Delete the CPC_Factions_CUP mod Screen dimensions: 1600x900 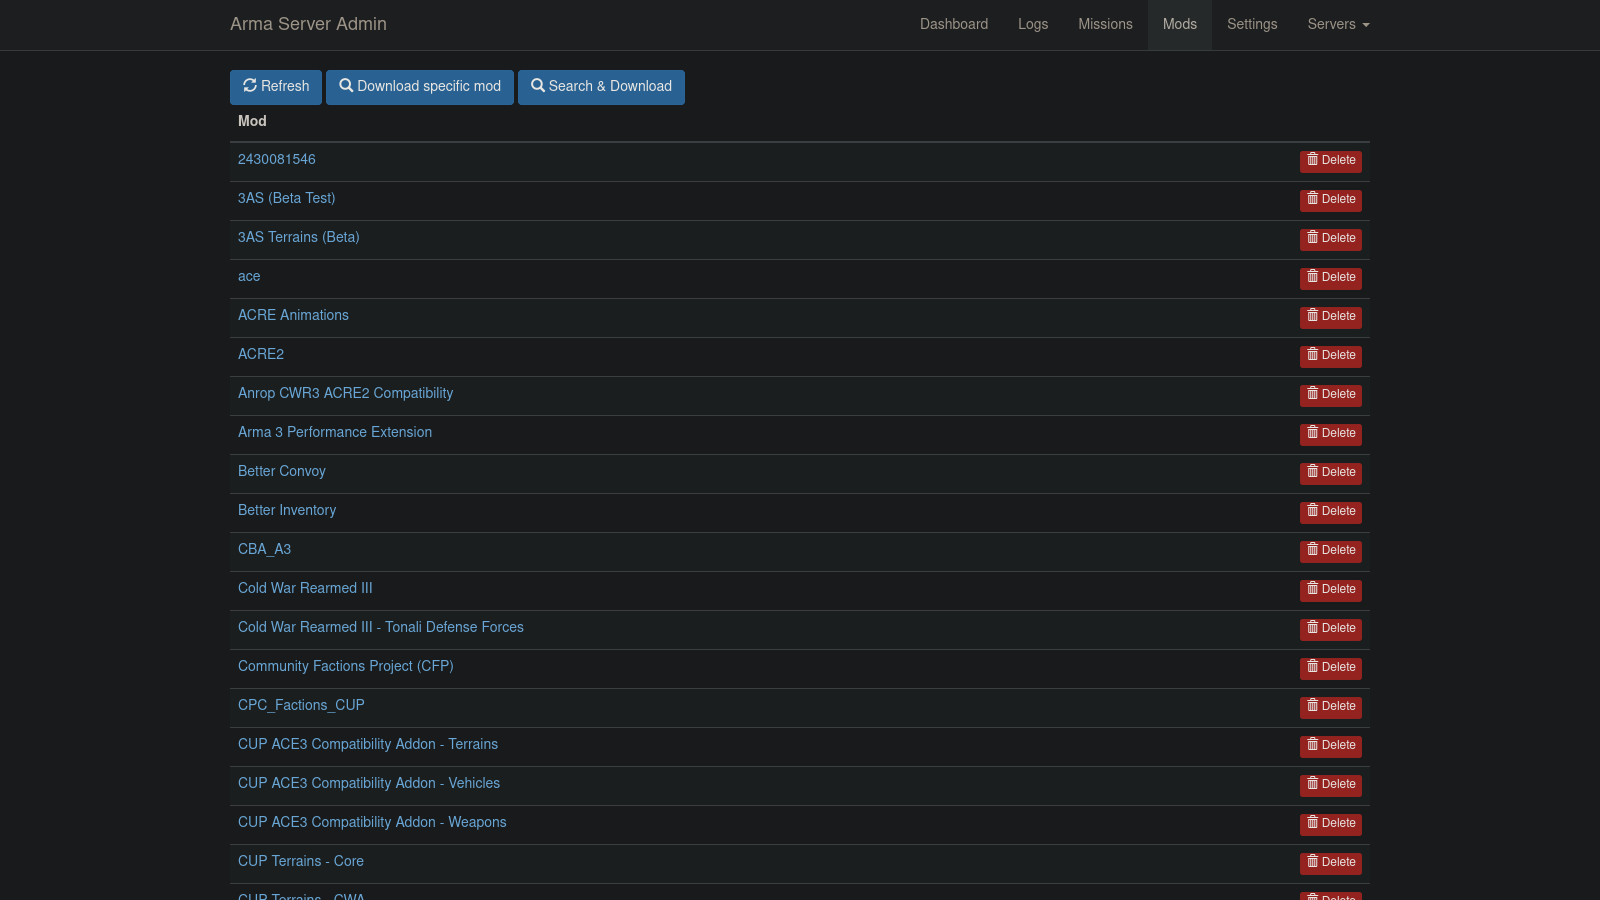(1331, 707)
